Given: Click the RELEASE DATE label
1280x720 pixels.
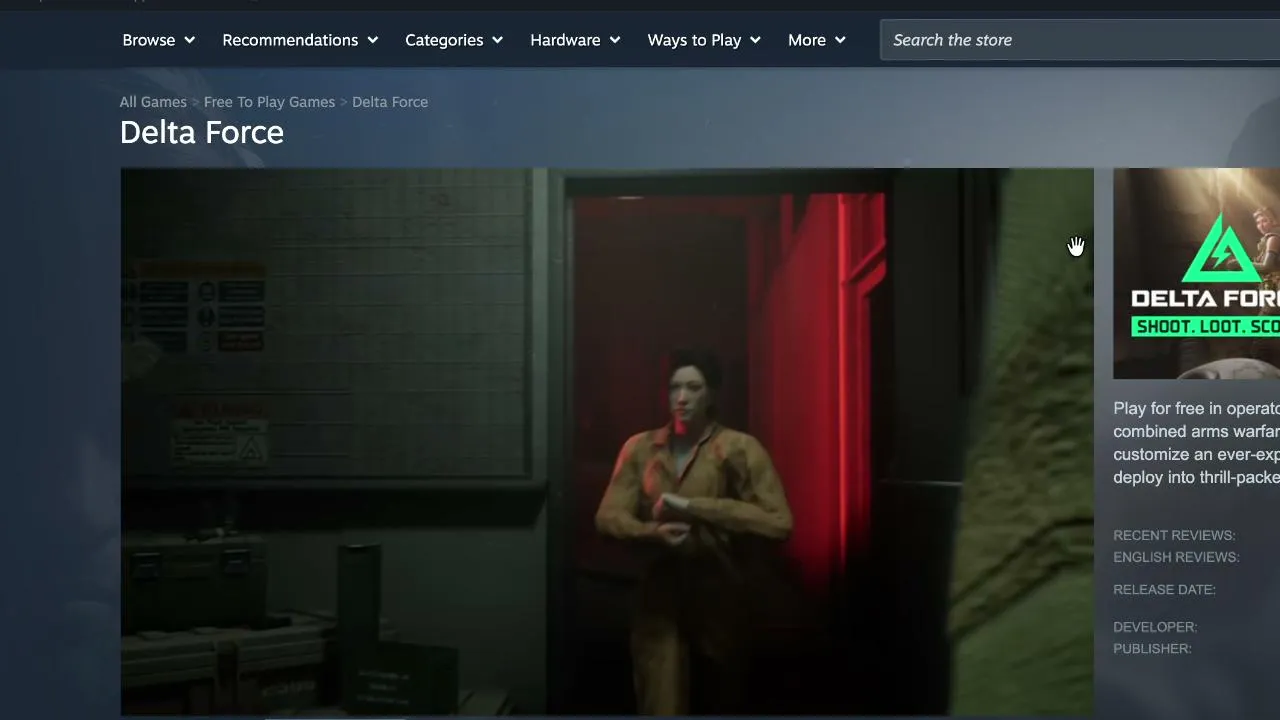Looking at the screenshot, I should pyautogui.click(x=1164, y=589).
